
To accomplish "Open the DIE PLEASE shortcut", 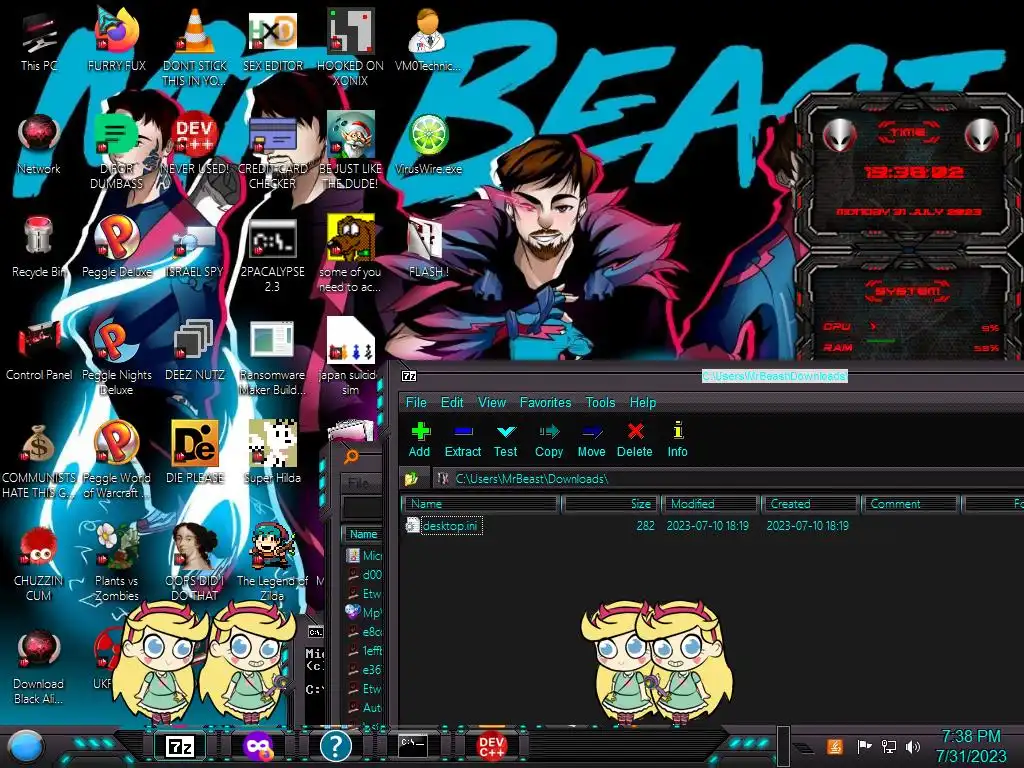I will 195,452.
